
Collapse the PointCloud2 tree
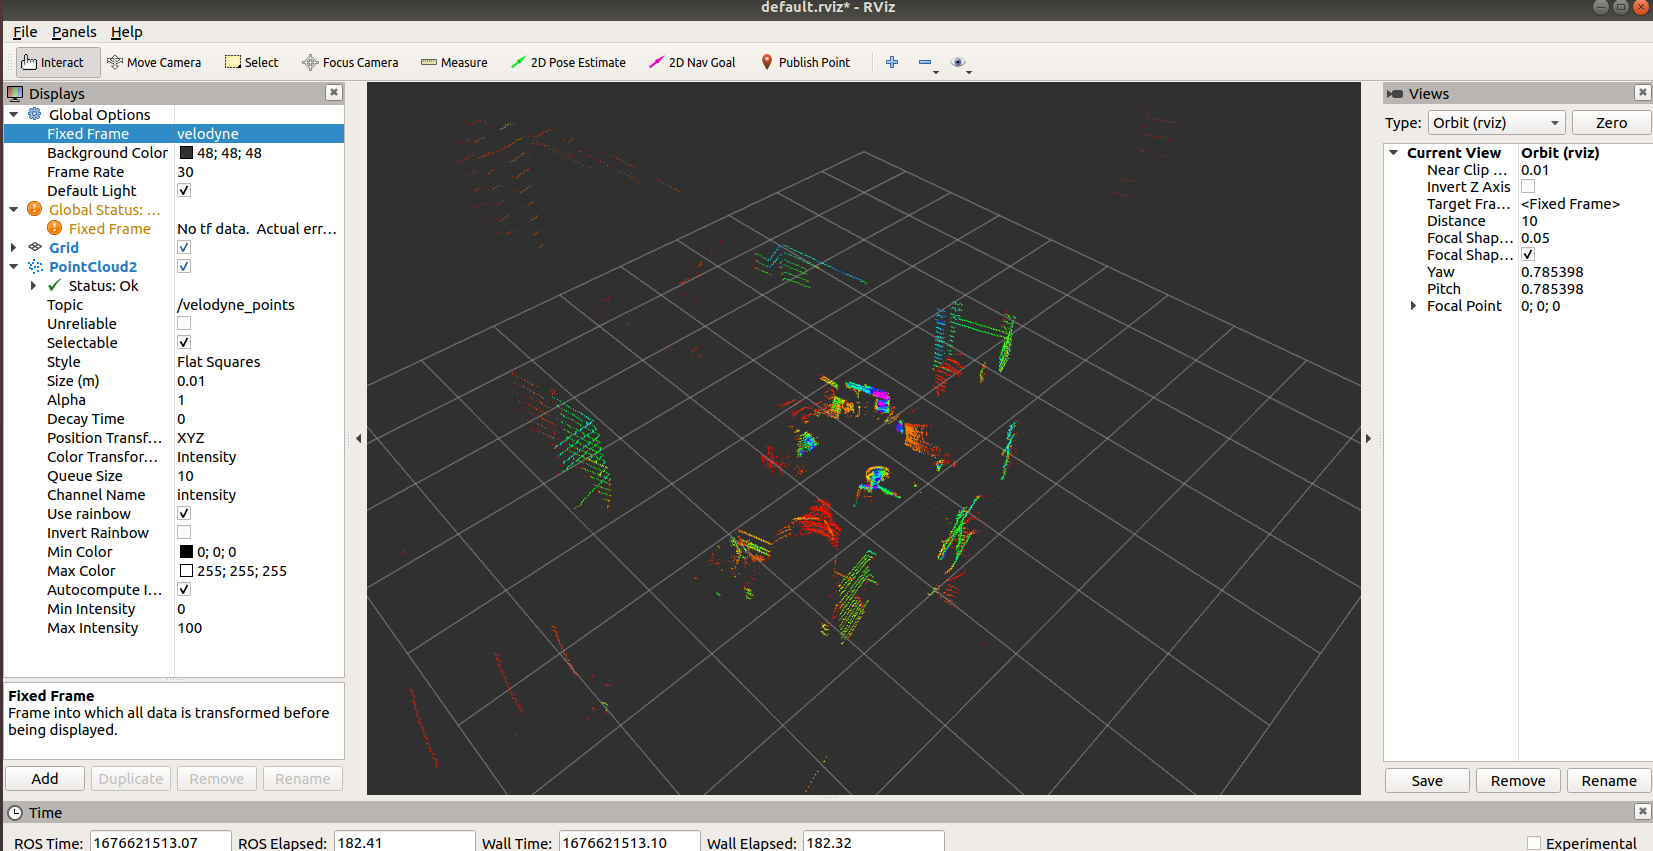click(x=14, y=266)
